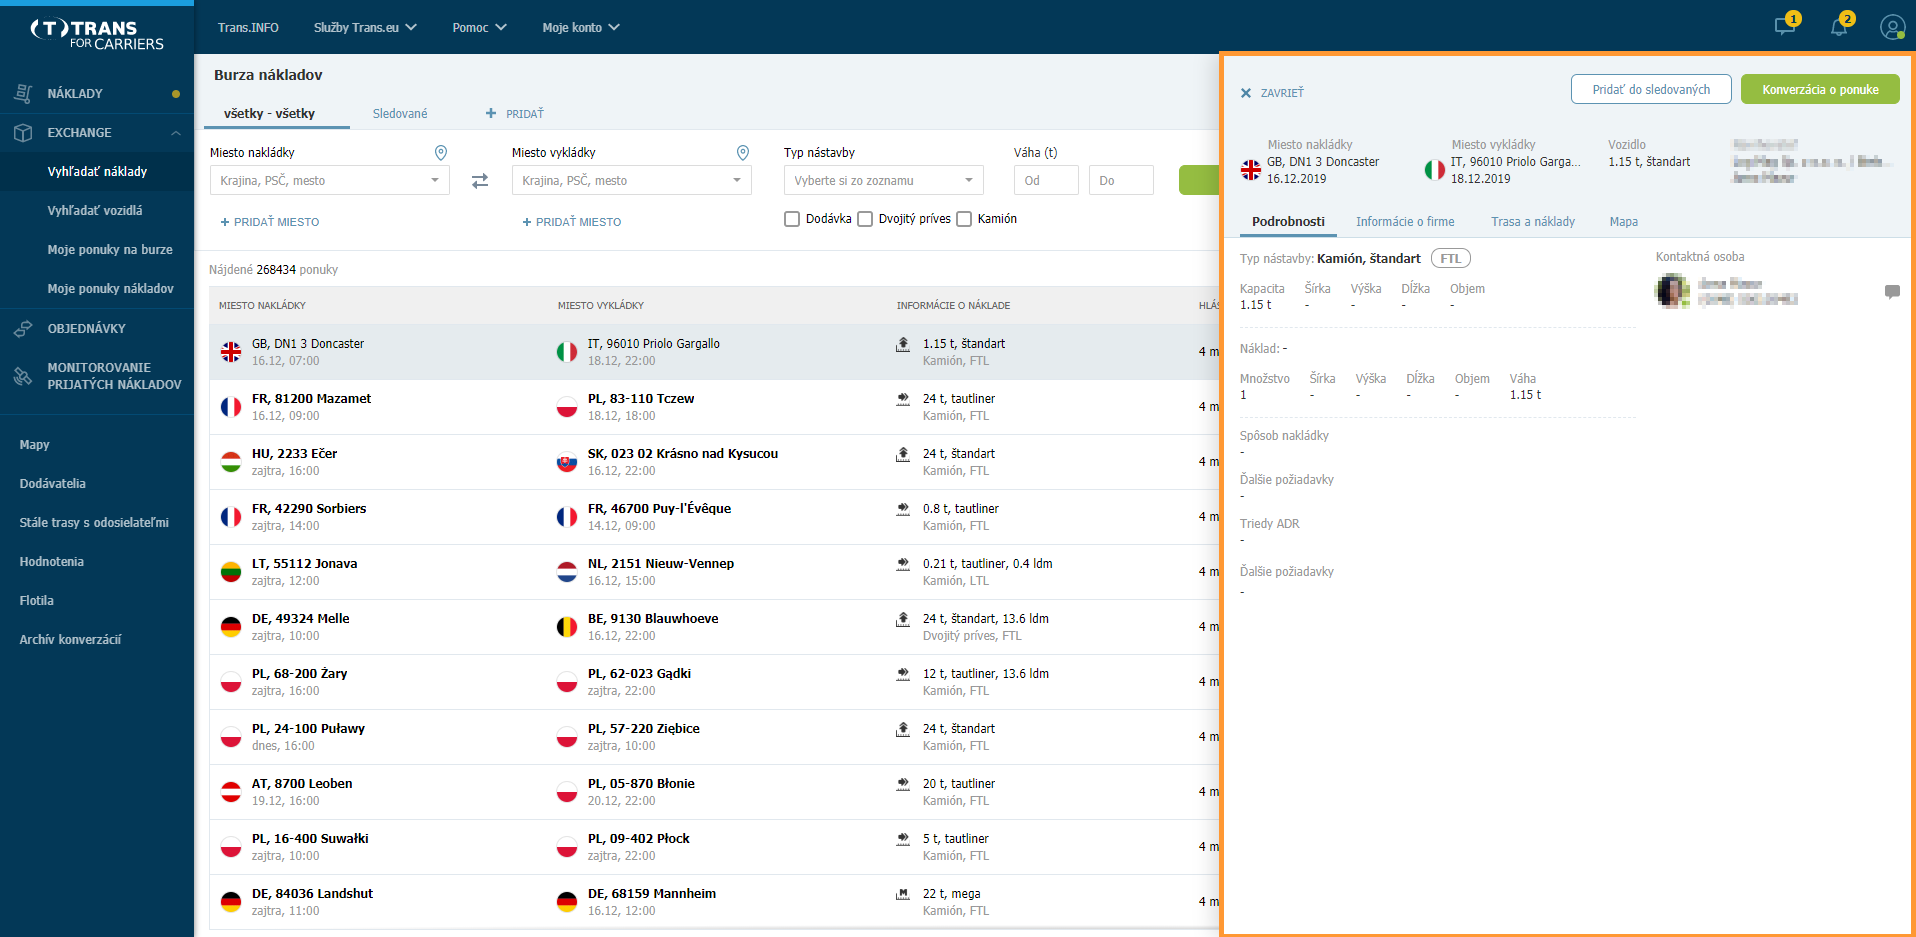
Task: Open Stále trasy s odosielateľmi
Action: [x=94, y=523]
